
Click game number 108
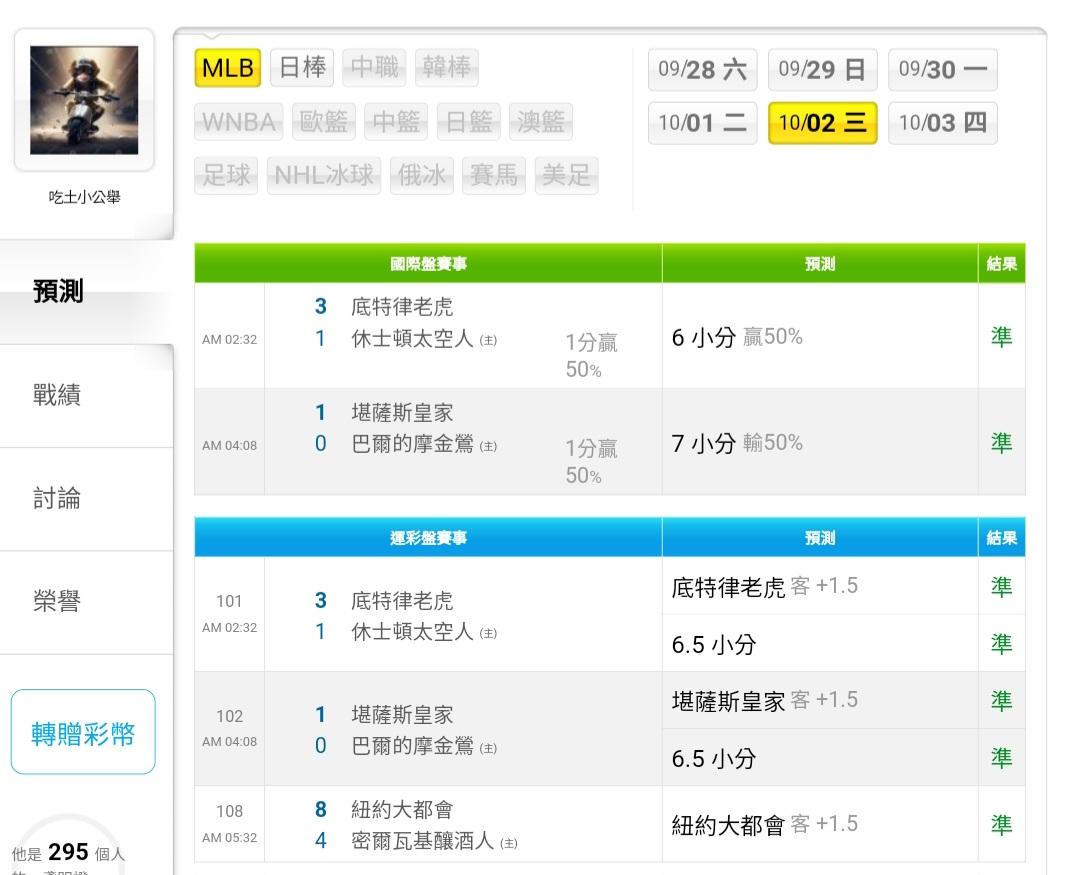coord(229,811)
